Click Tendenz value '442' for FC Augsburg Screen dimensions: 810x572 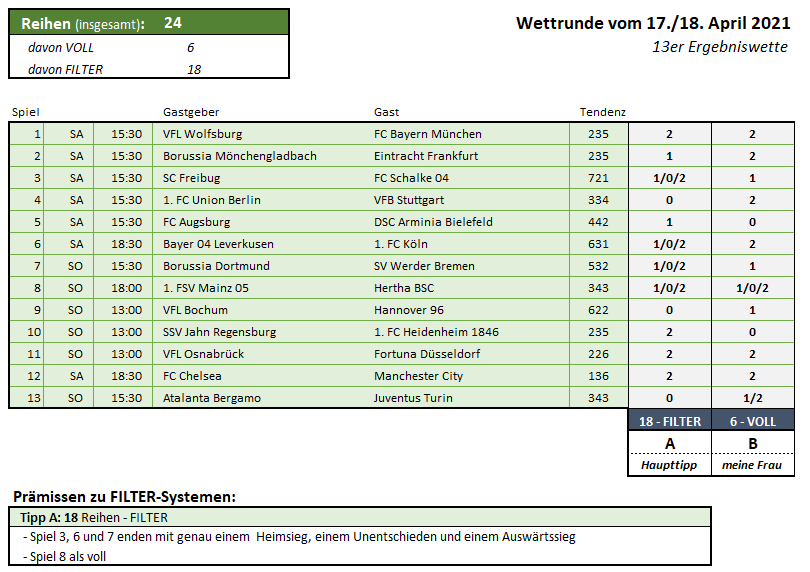tap(598, 222)
